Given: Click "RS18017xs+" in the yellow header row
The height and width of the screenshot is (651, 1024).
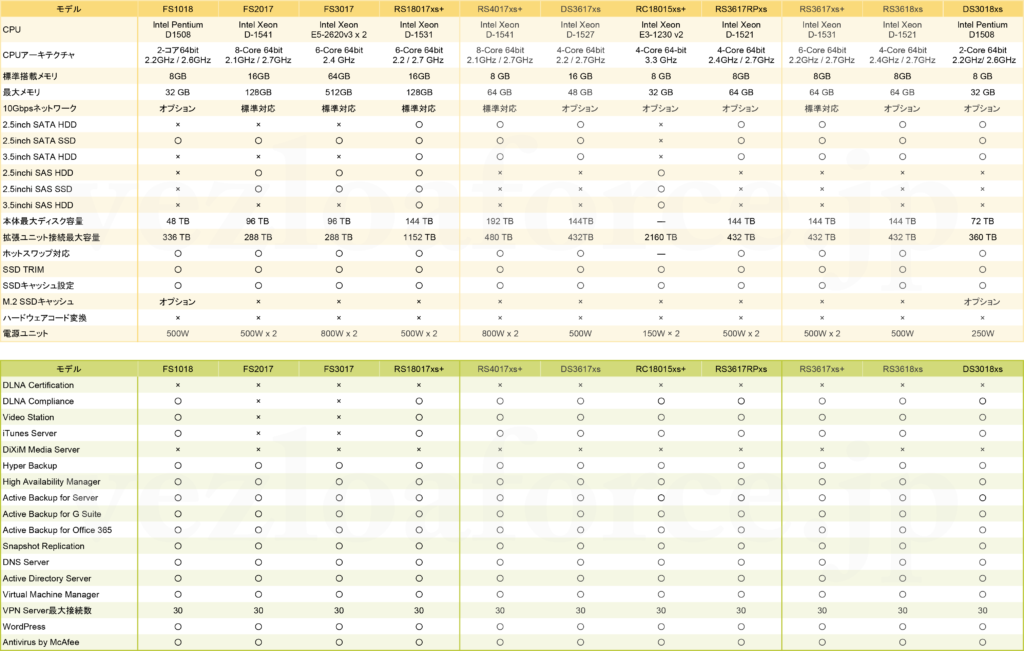Looking at the screenshot, I should coord(419,9).
